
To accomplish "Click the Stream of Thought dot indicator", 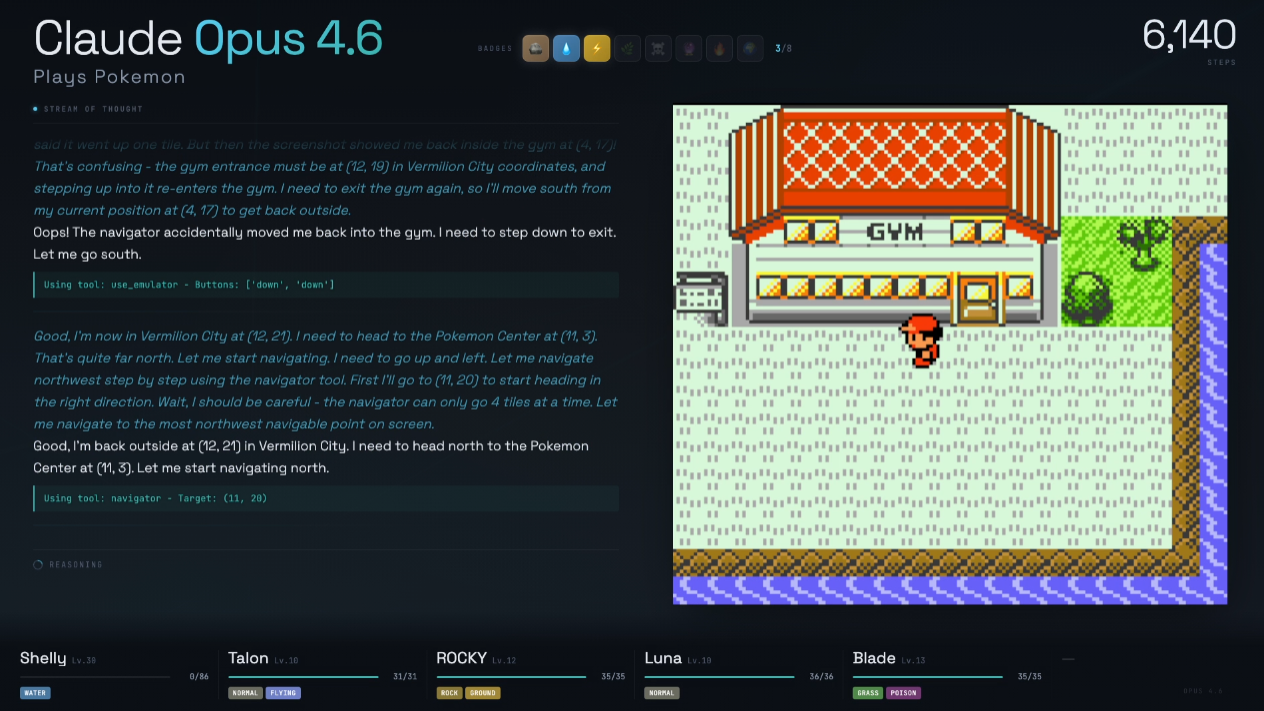I will pyautogui.click(x=36, y=109).
